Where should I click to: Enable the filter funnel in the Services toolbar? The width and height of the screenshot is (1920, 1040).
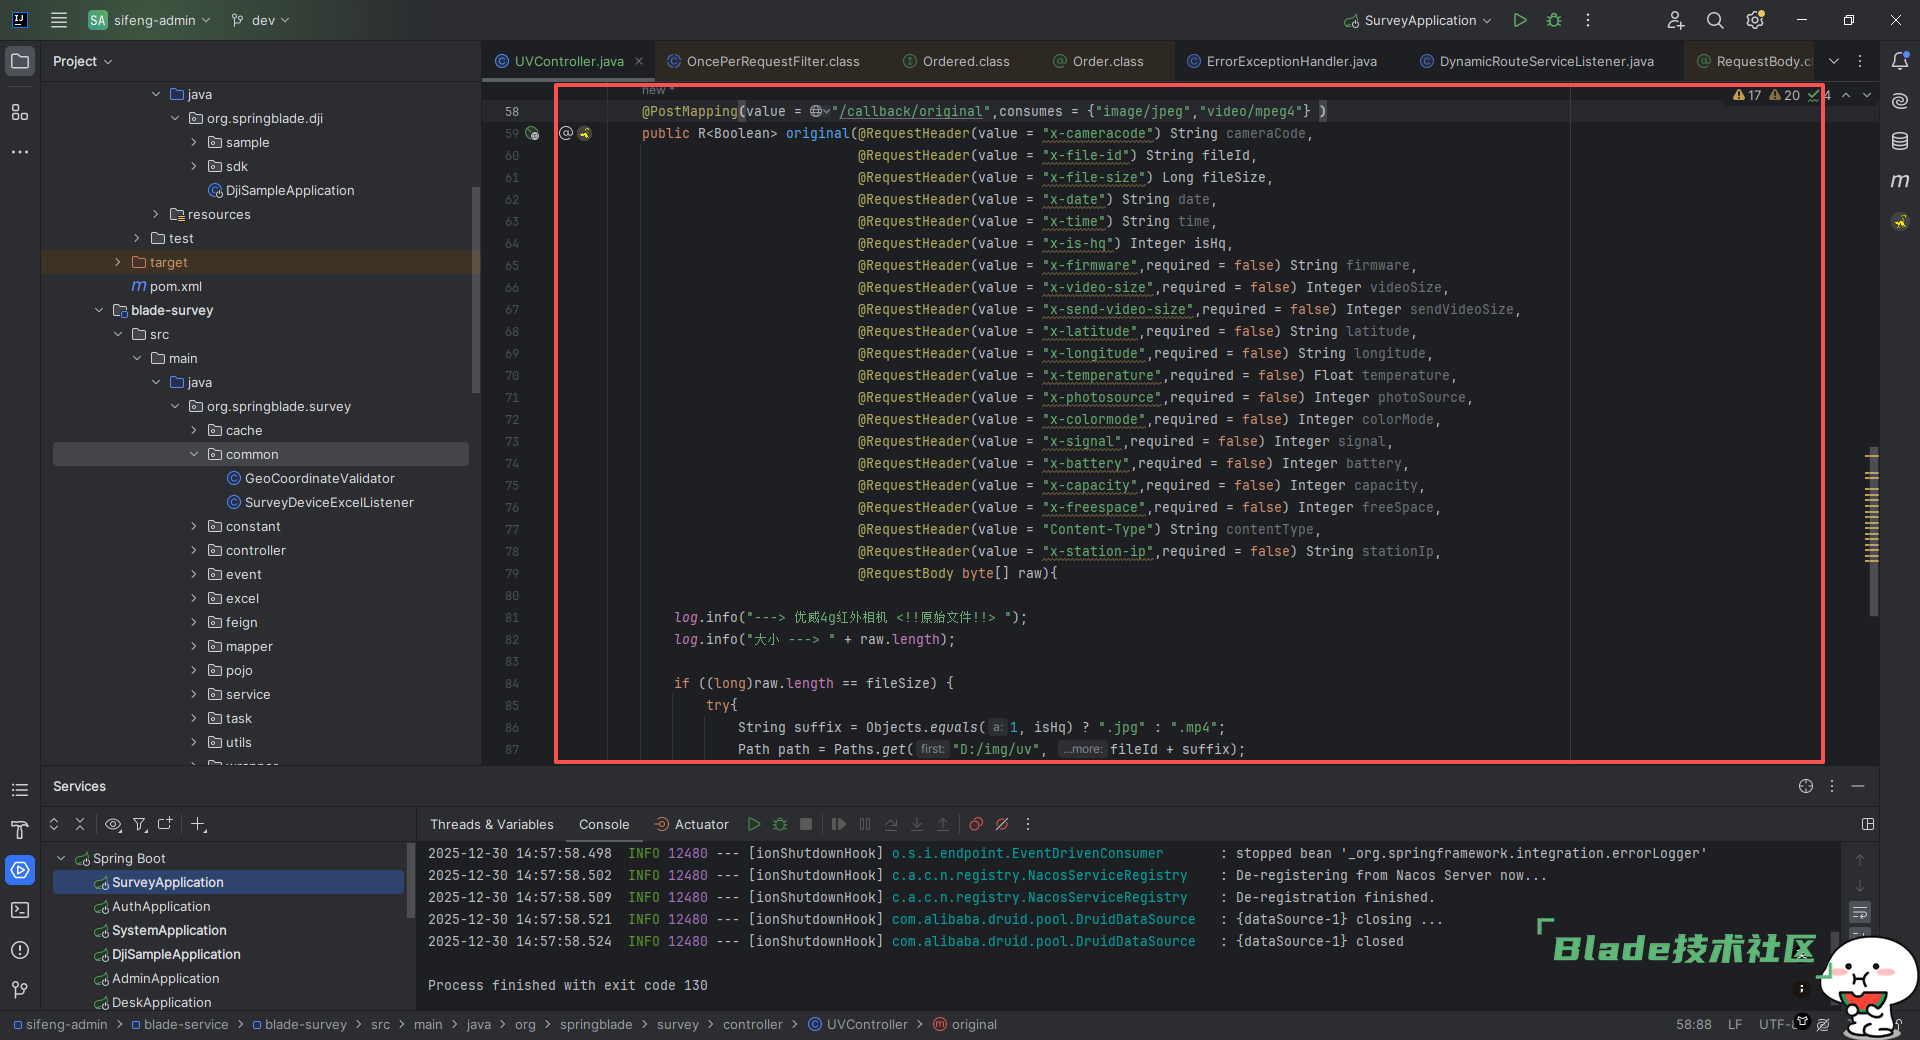[140, 825]
